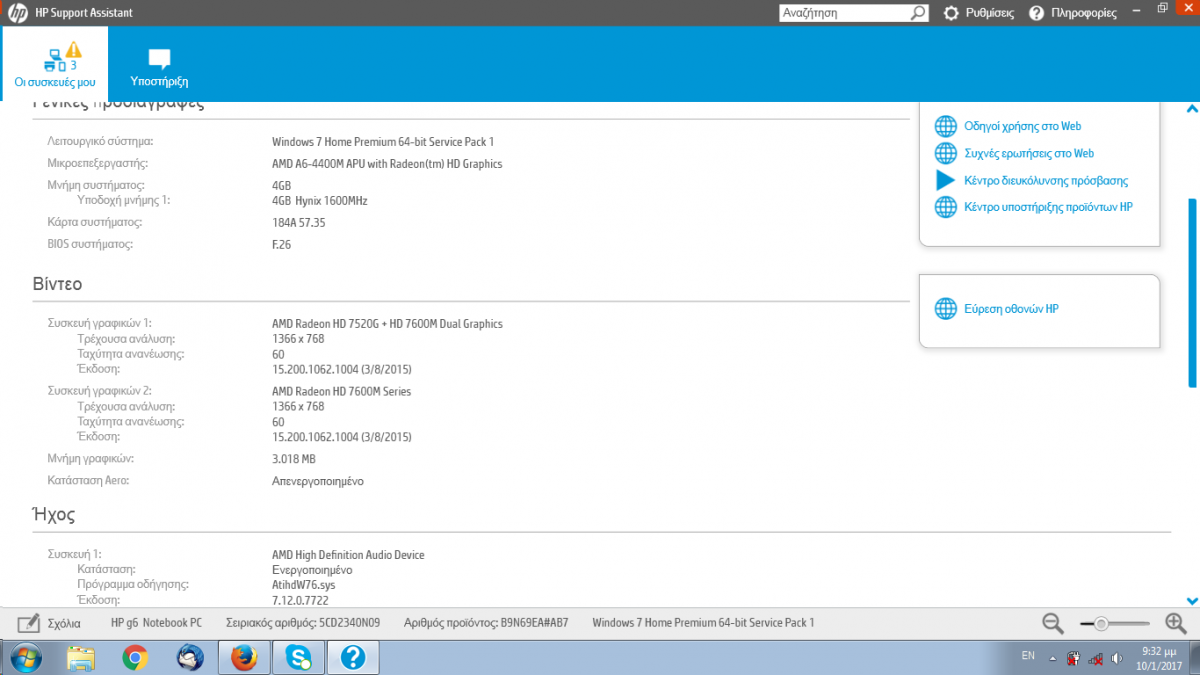Click zoom out magnifier icon
The image size is (1200, 675).
click(1053, 623)
